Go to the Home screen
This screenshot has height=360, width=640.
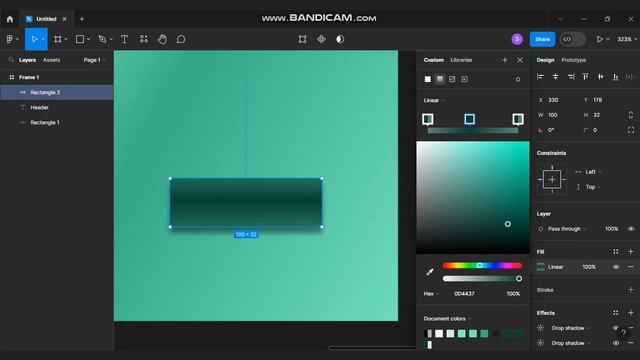coord(10,19)
